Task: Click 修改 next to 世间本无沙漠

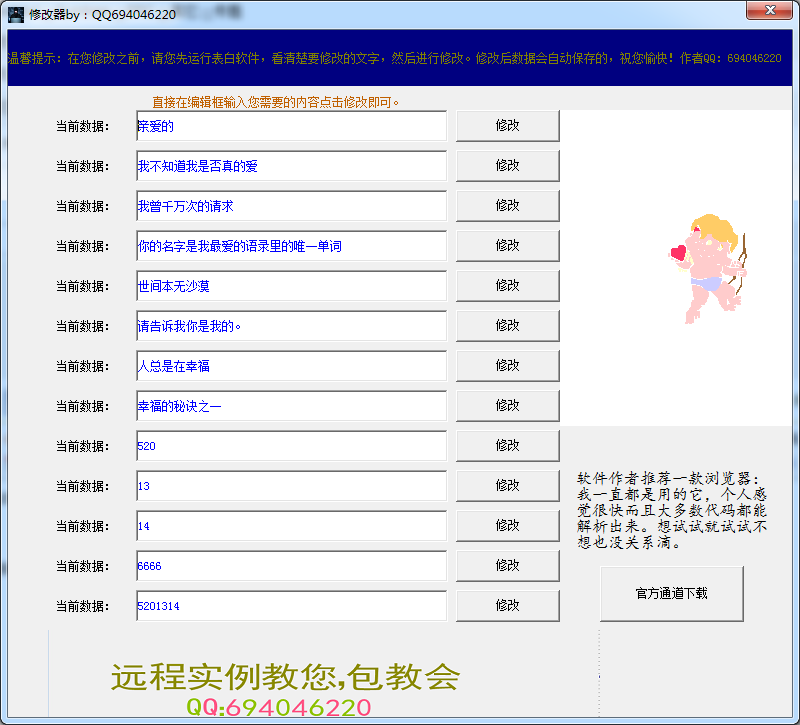Action: pos(508,286)
